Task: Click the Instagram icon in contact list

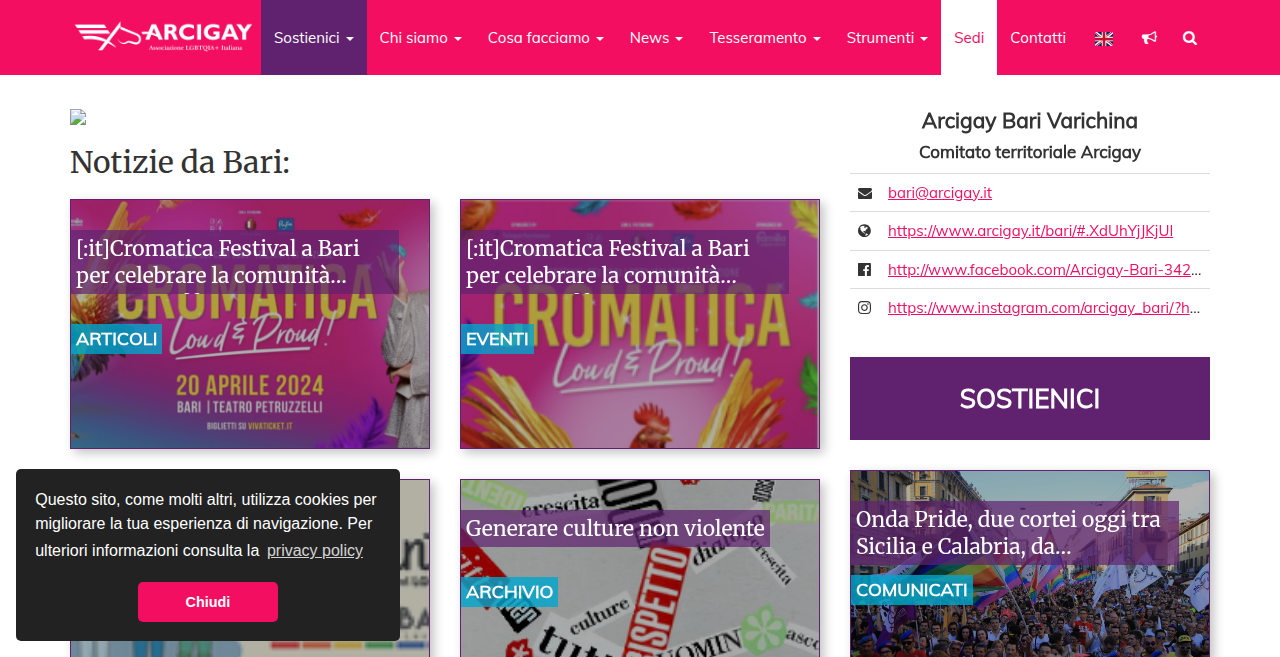Action: coord(865,308)
